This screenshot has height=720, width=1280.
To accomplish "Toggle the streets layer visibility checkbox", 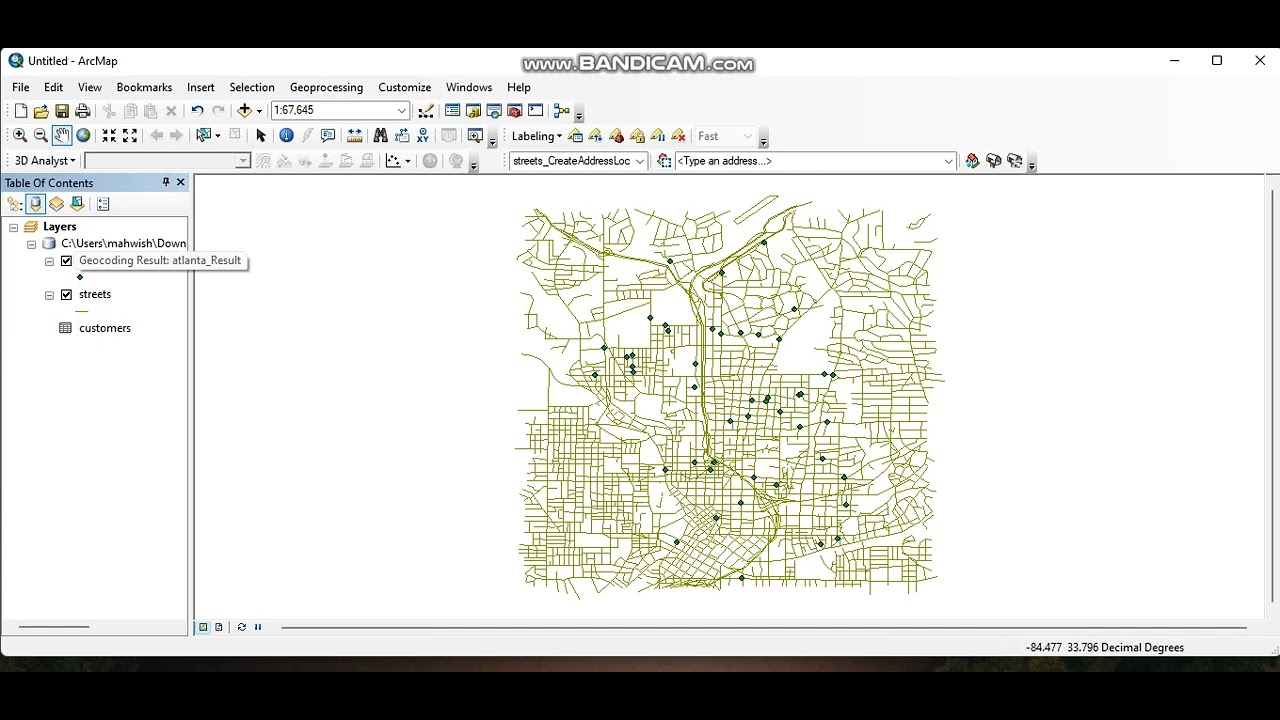I will 67,295.
